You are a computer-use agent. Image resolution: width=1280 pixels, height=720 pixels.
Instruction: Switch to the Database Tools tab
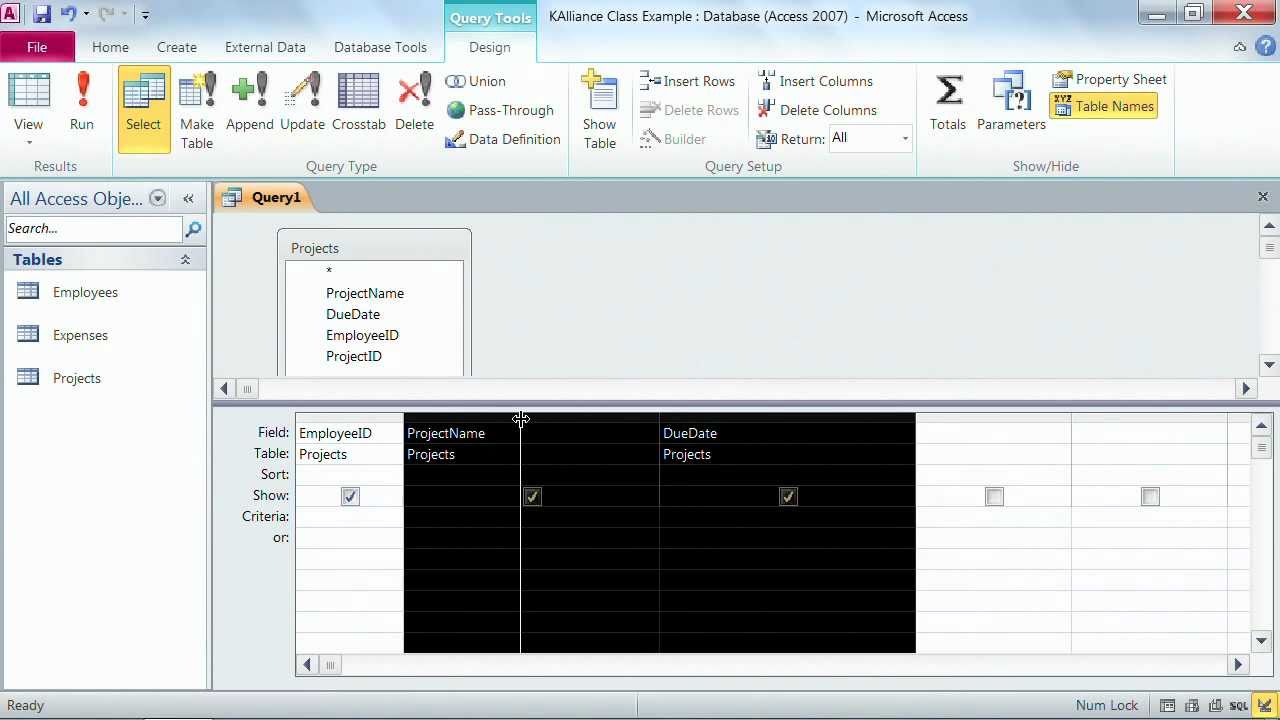[x=380, y=47]
